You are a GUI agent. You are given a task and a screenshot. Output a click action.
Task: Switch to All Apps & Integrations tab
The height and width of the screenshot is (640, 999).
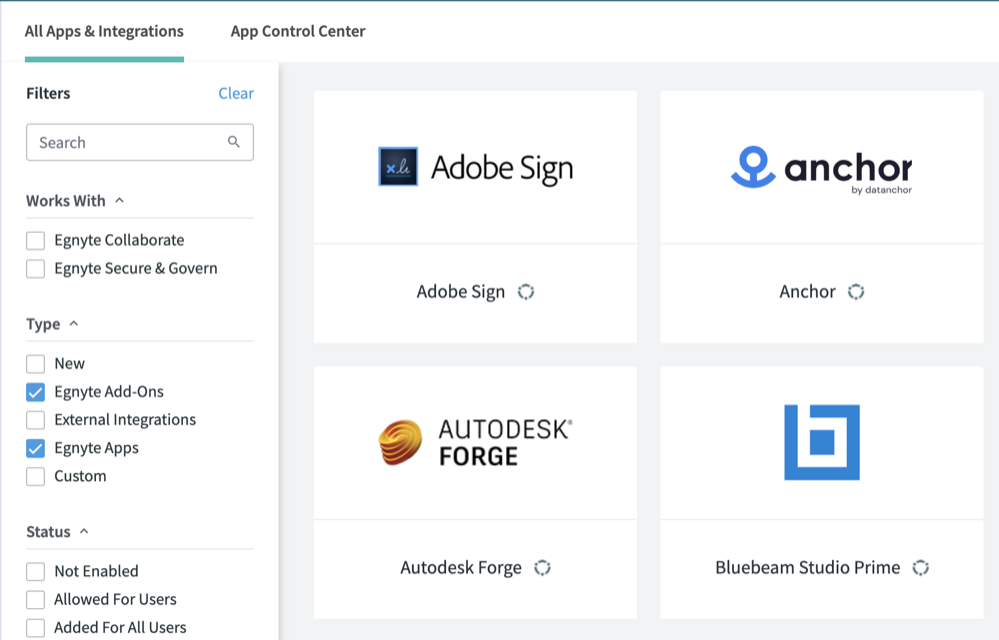[x=104, y=31]
